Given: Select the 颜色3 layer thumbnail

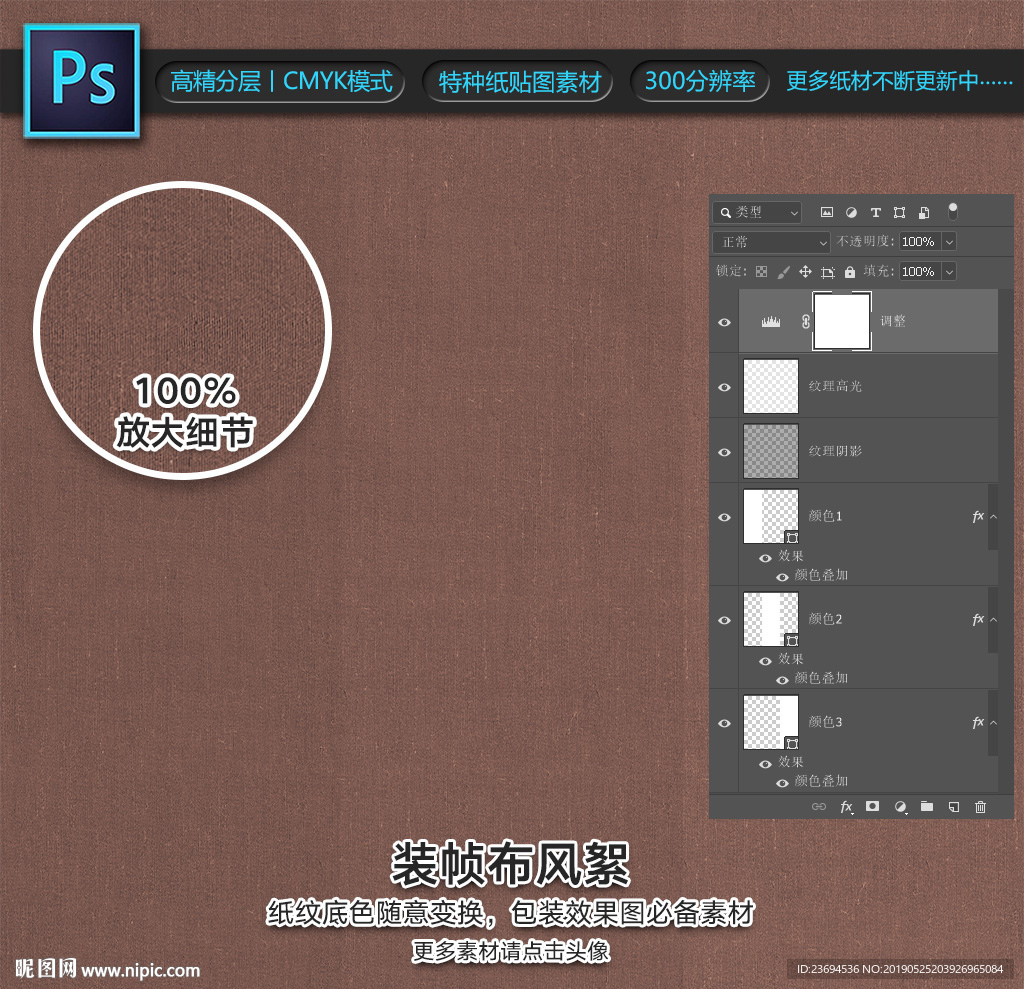Looking at the screenshot, I should pyautogui.click(x=771, y=722).
